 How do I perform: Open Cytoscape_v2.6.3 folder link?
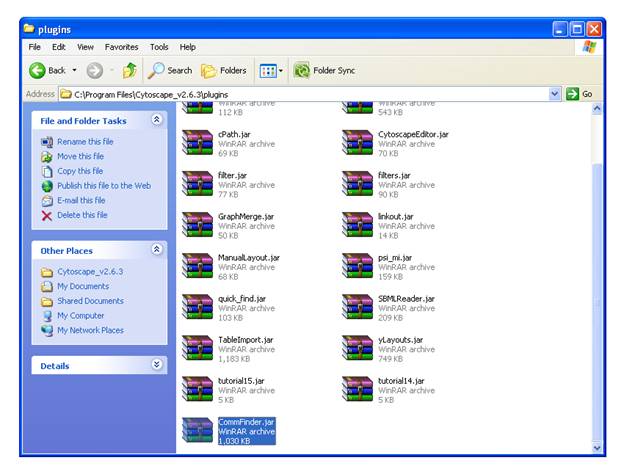pyautogui.click(x=90, y=271)
